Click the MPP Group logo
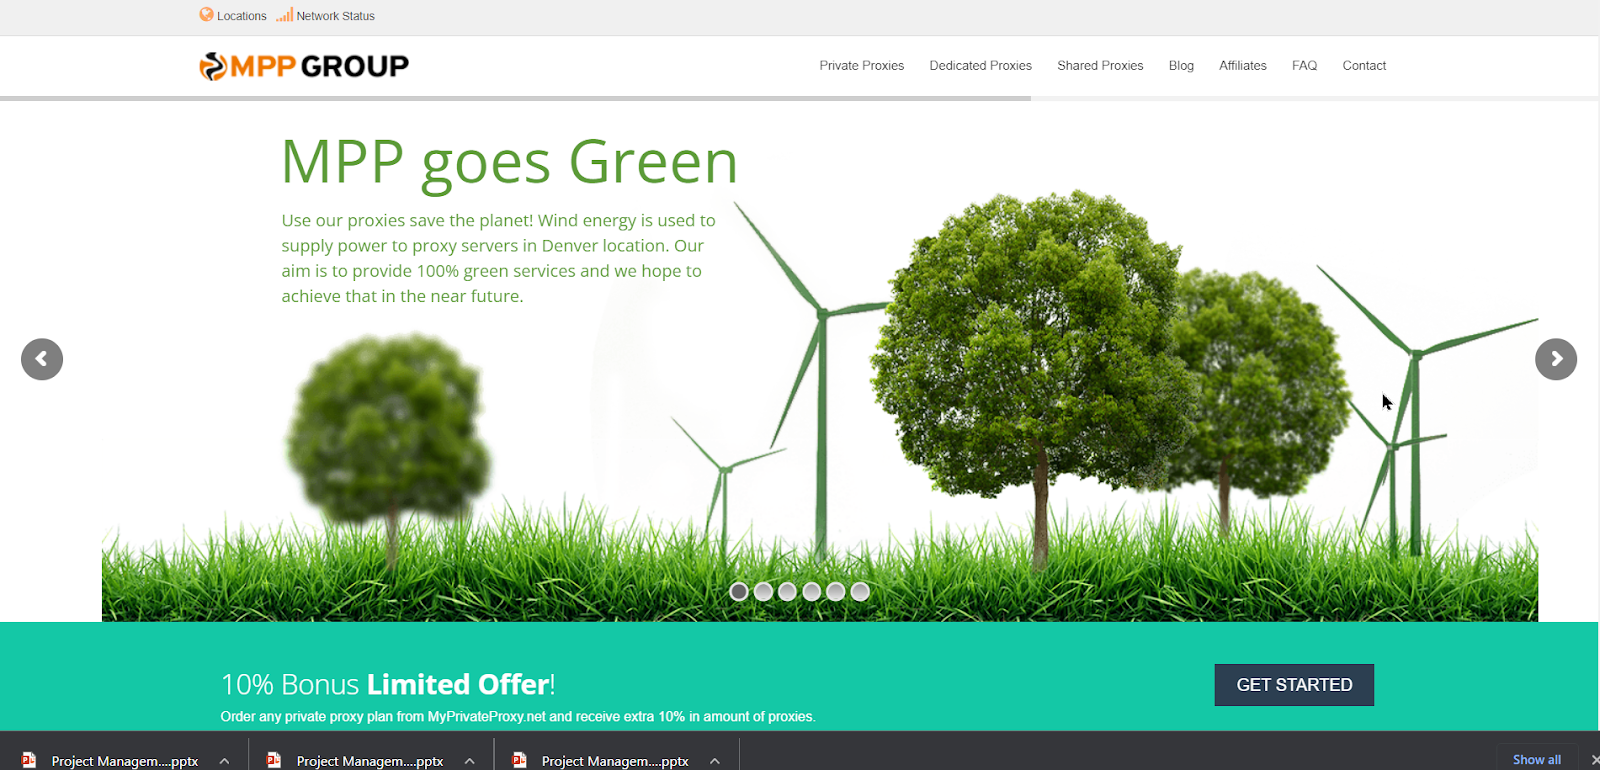The height and width of the screenshot is (770, 1600). pos(304,66)
